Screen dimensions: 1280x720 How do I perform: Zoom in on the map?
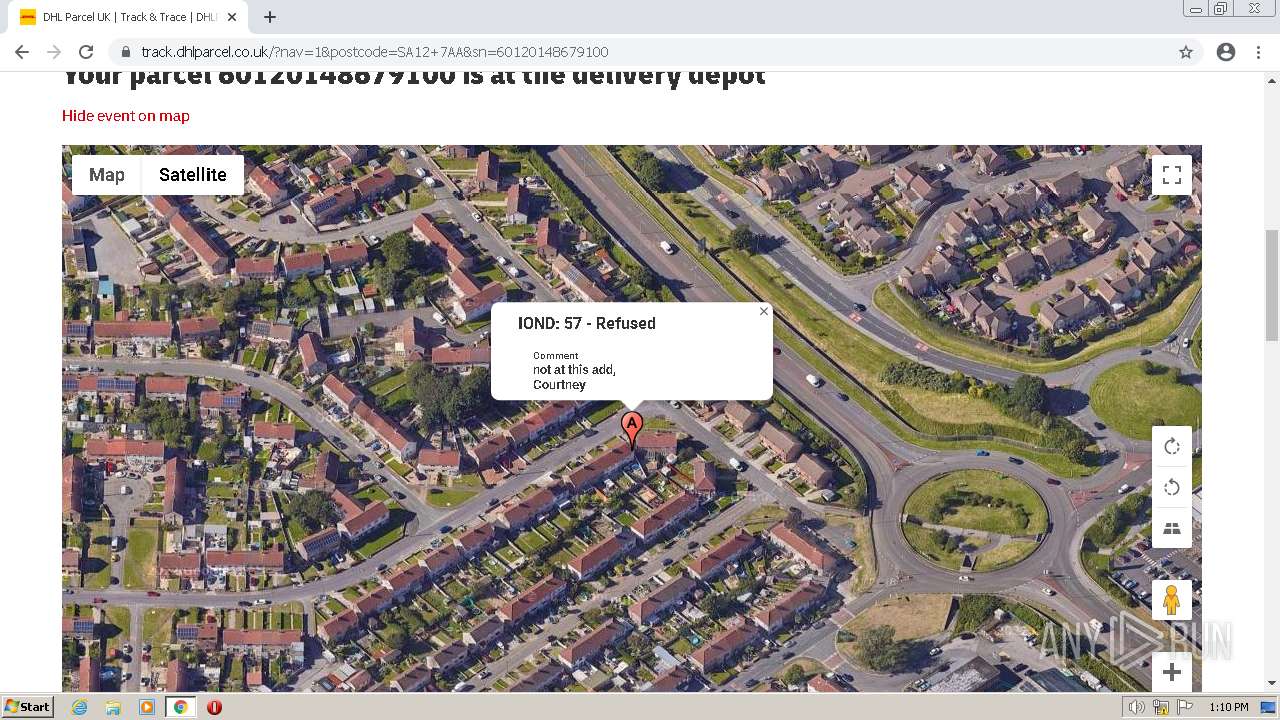tap(1172, 672)
